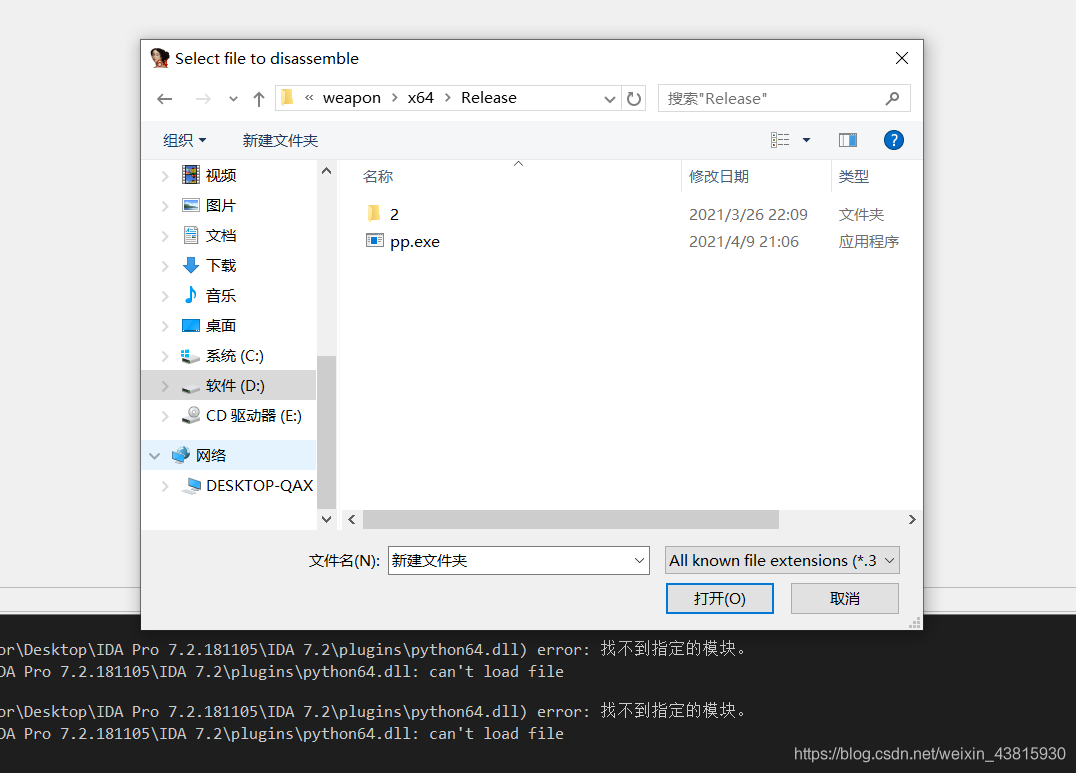Select 图片 in the navigation tree
The height and width of the screenshot is (773, 1076).
tap(220, 205)
